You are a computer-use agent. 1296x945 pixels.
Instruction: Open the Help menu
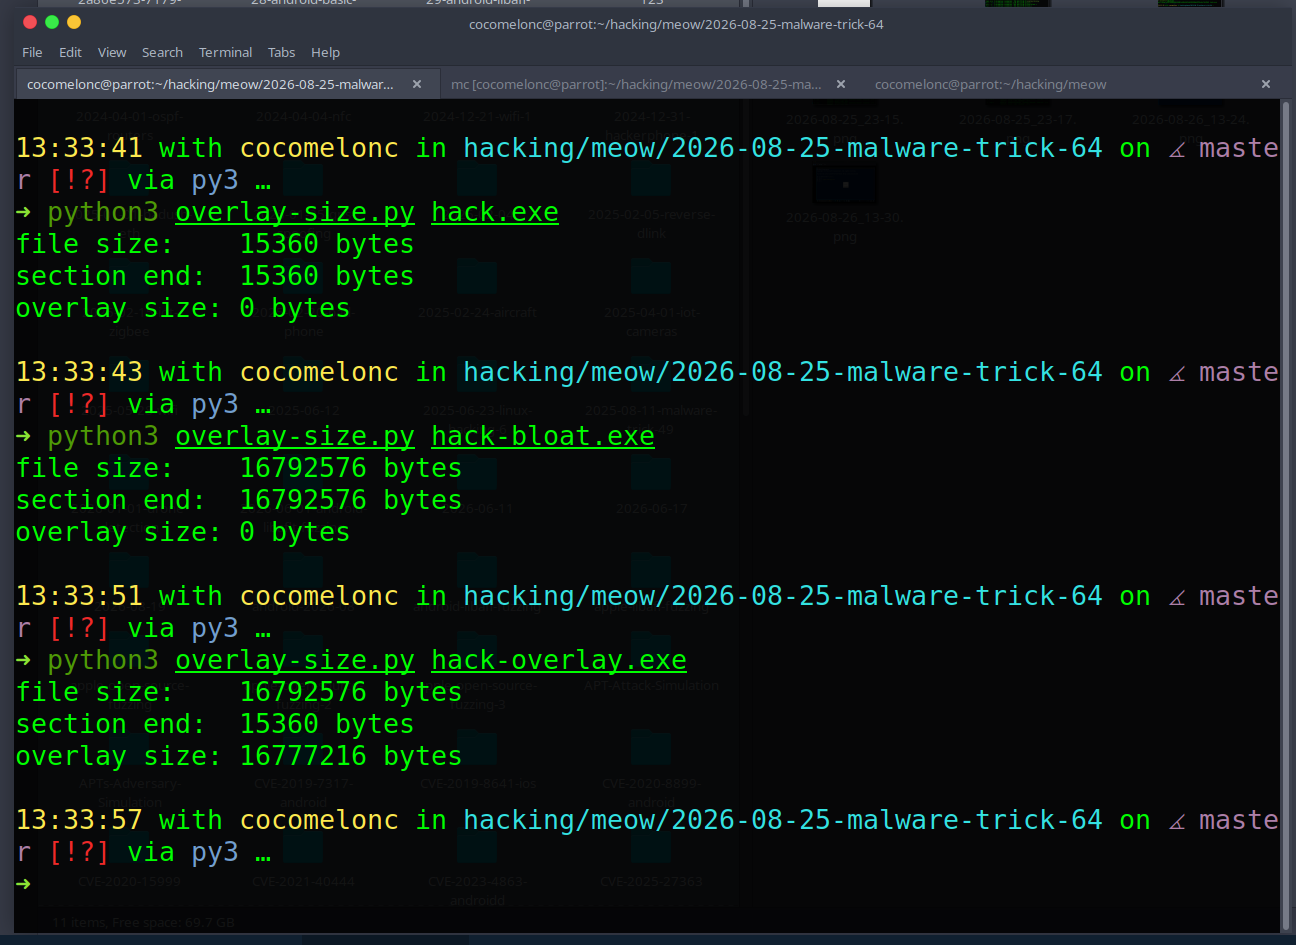[x=325, y=52]
